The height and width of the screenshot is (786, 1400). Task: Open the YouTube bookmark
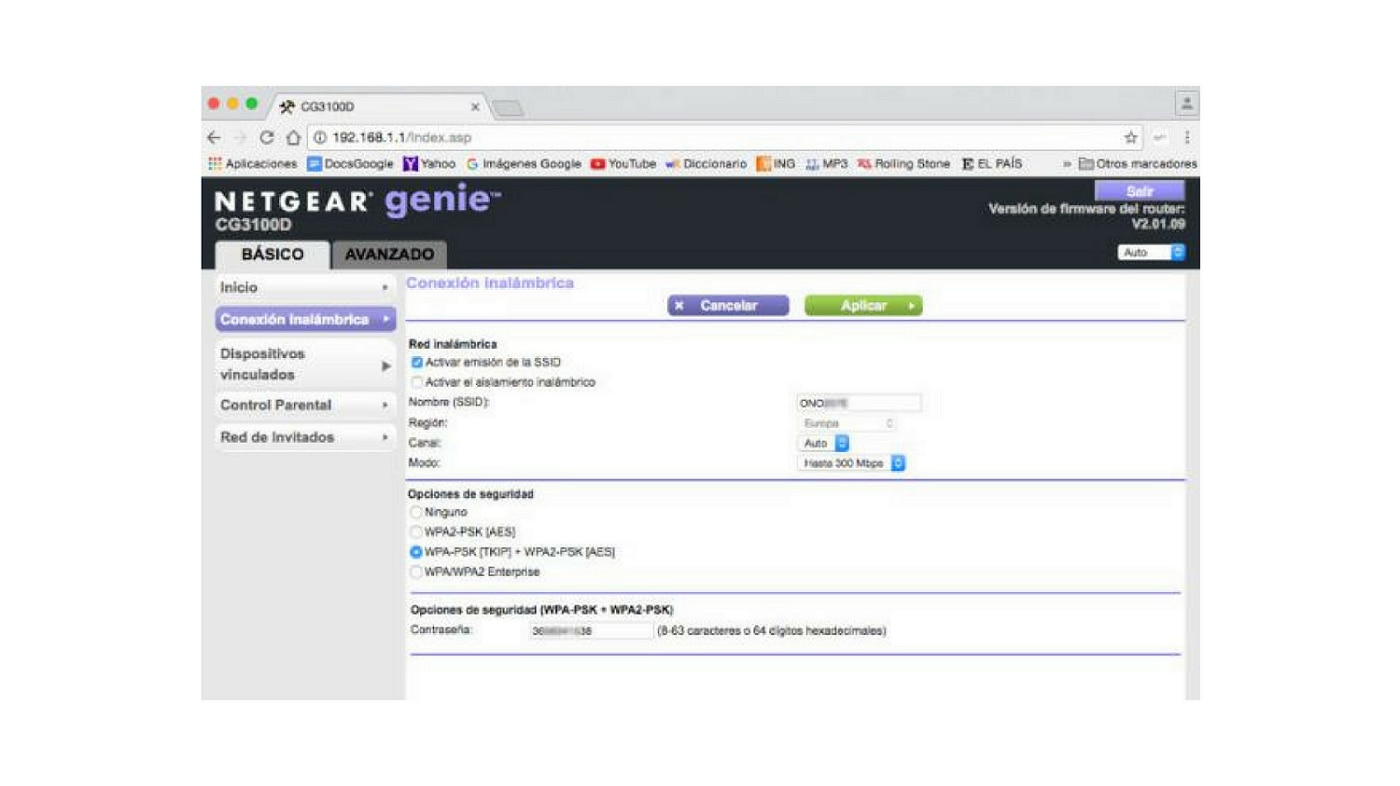point(624,164)
